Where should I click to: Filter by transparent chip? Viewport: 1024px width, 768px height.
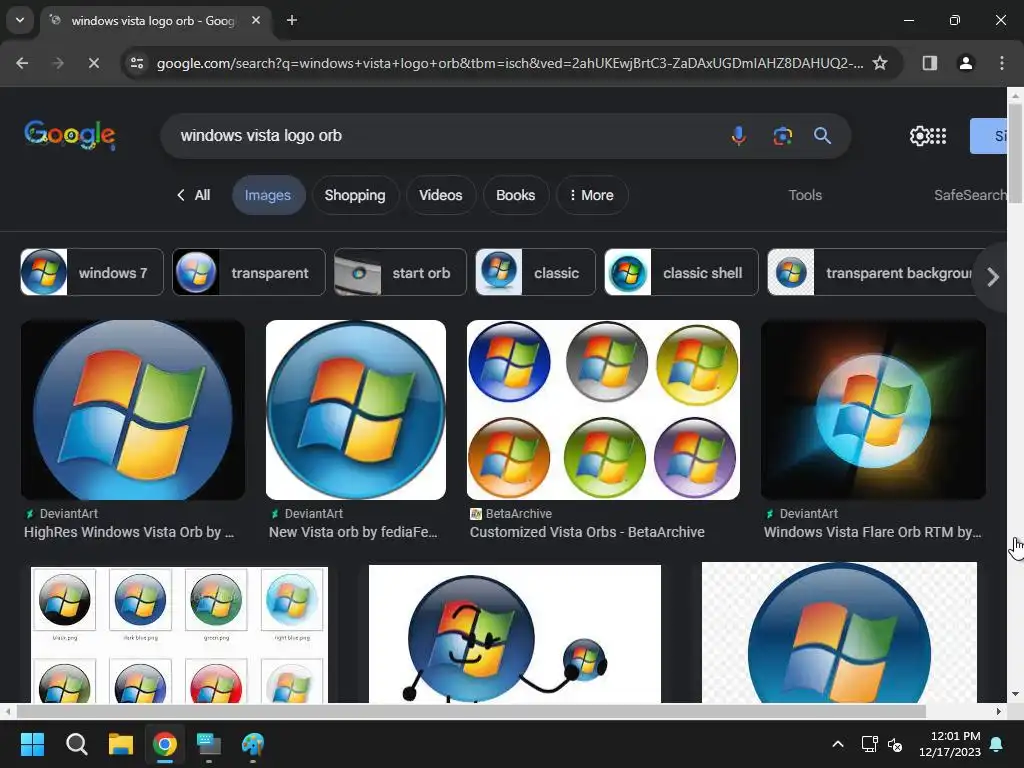coord(249,272)
